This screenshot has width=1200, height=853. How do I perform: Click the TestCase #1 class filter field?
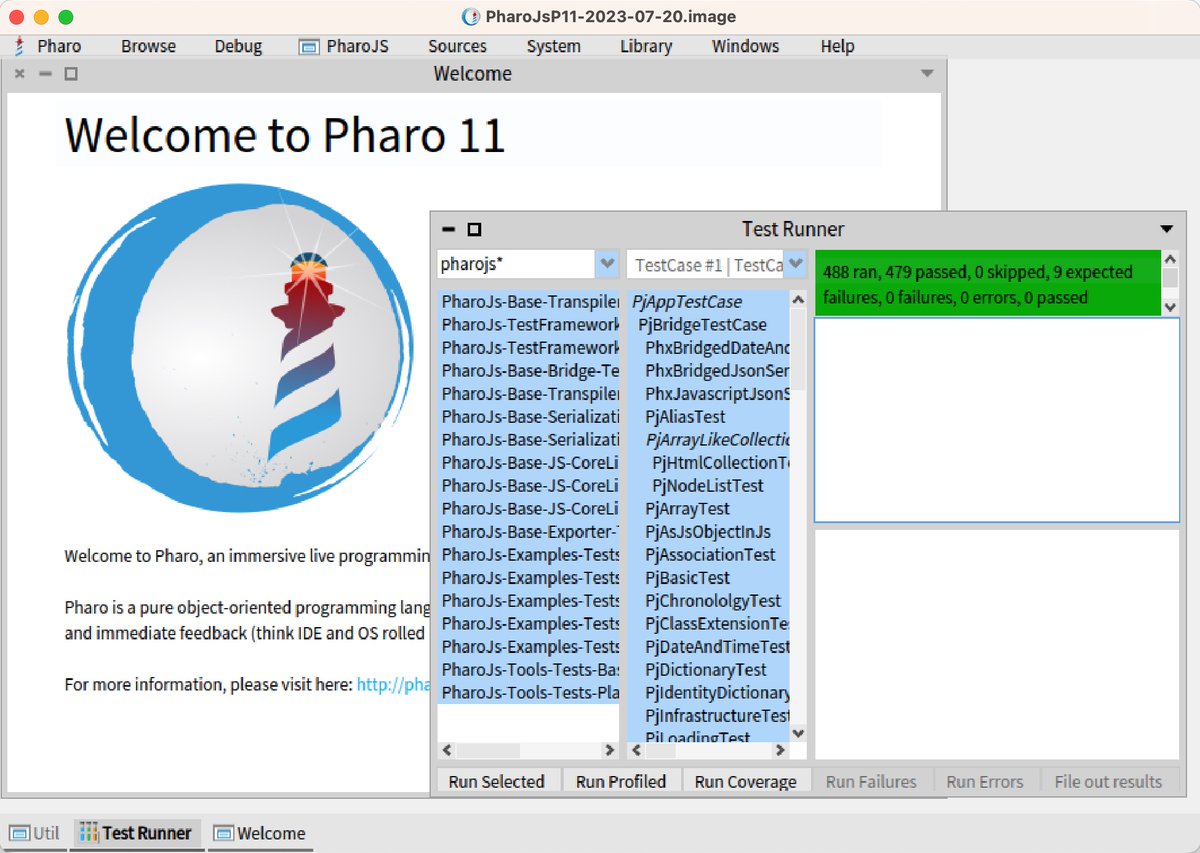tap(706, 264)
